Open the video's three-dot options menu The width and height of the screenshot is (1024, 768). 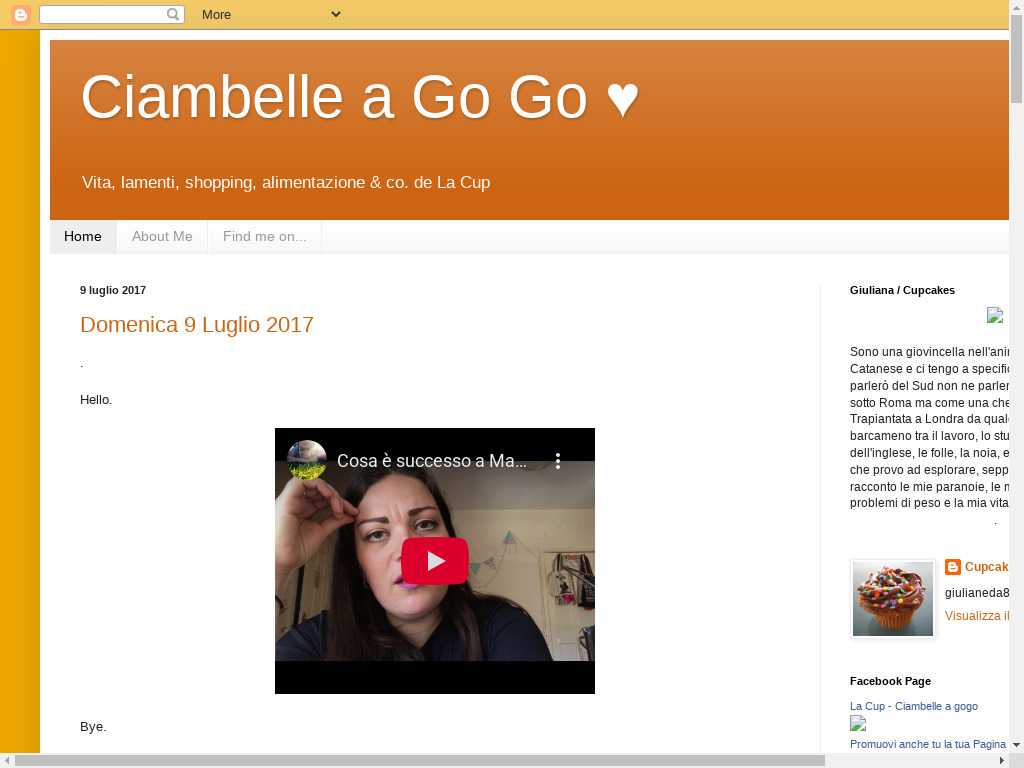[x=558, y=461]
